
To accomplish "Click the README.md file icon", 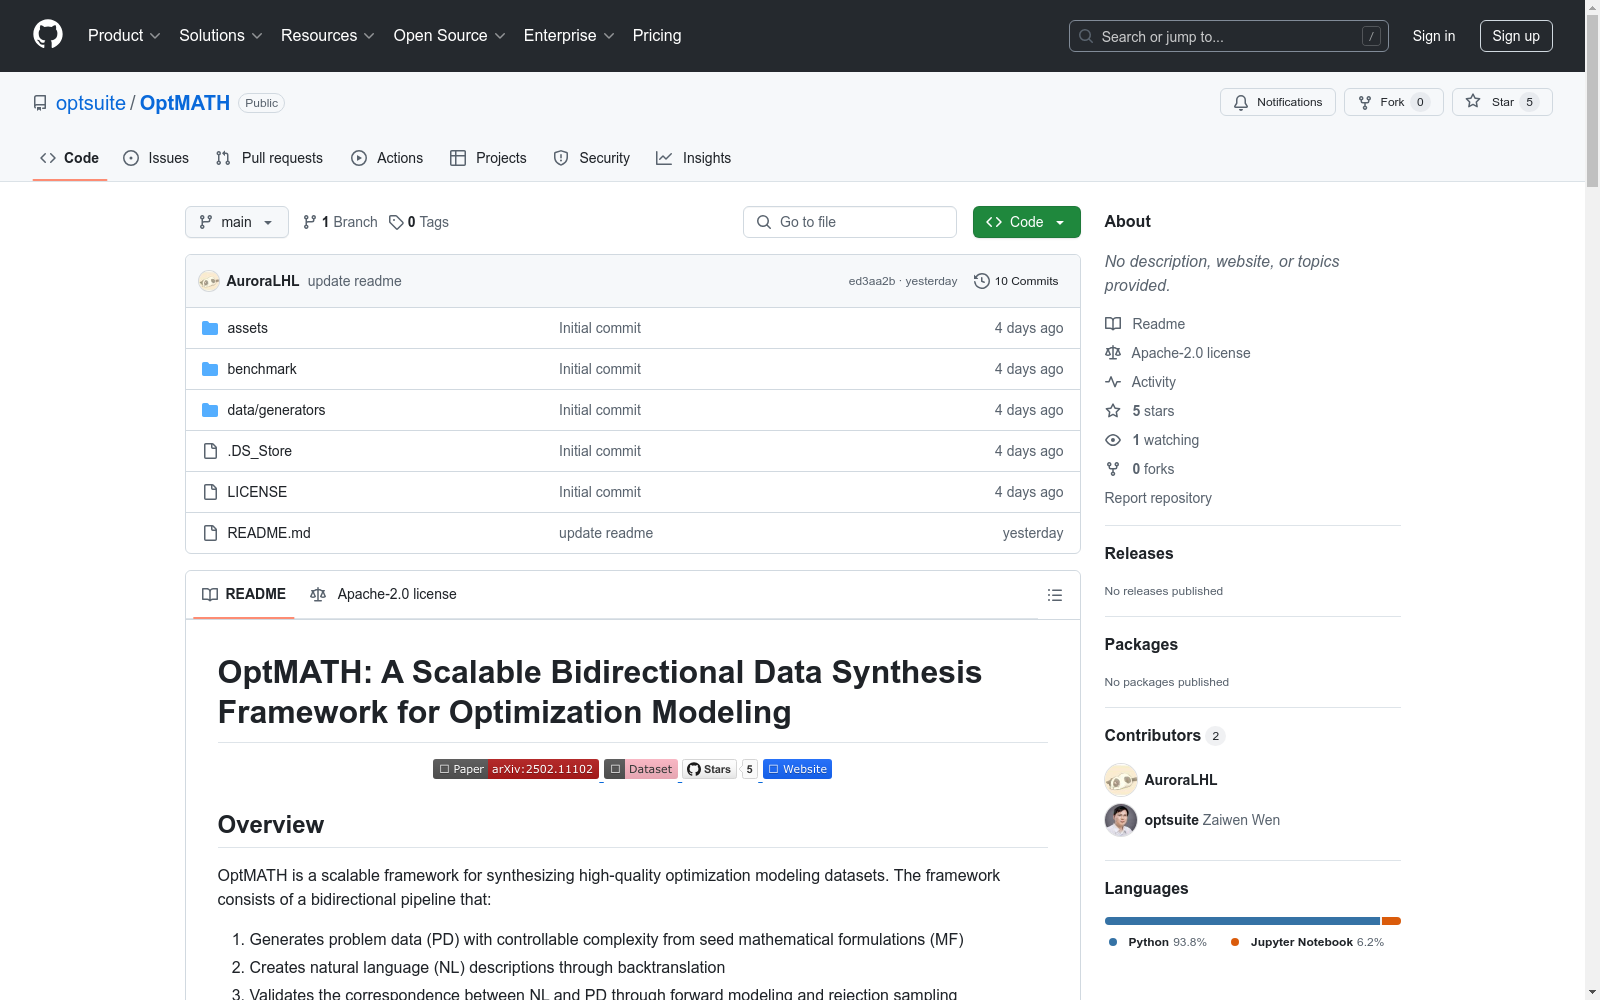I will (210, 533).
